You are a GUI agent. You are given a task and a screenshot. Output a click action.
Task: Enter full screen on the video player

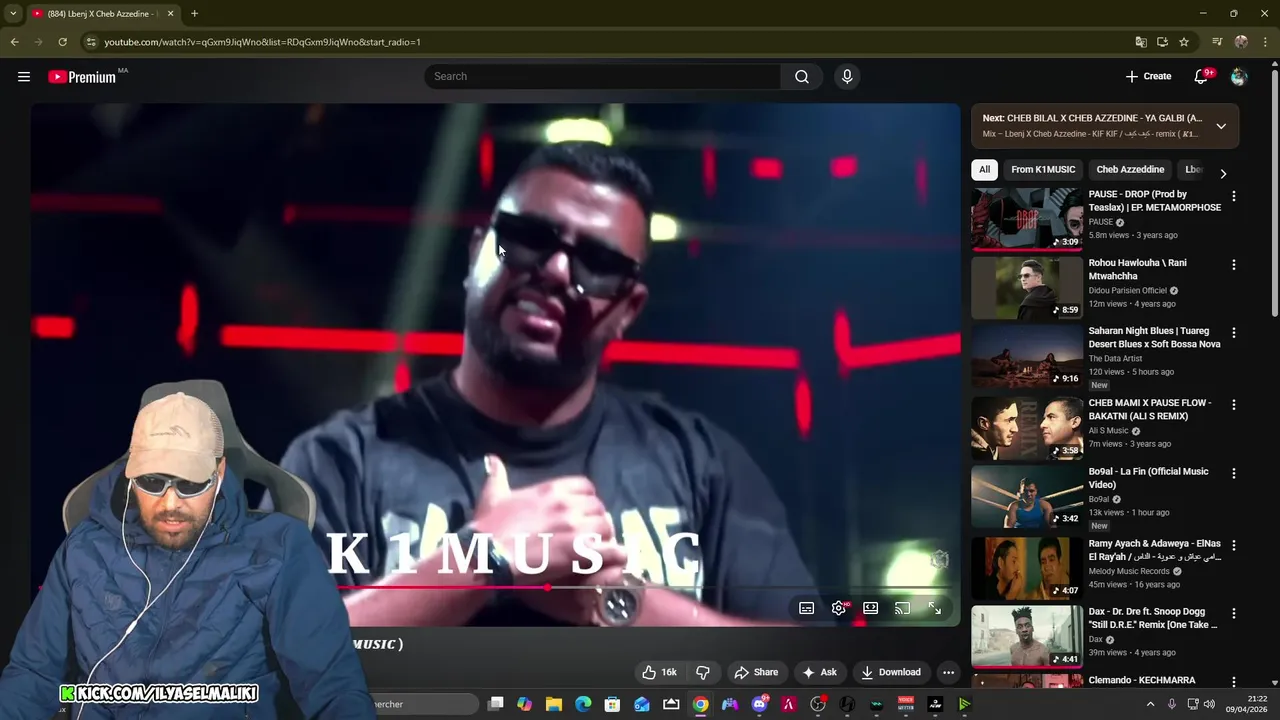coord(934,608)
